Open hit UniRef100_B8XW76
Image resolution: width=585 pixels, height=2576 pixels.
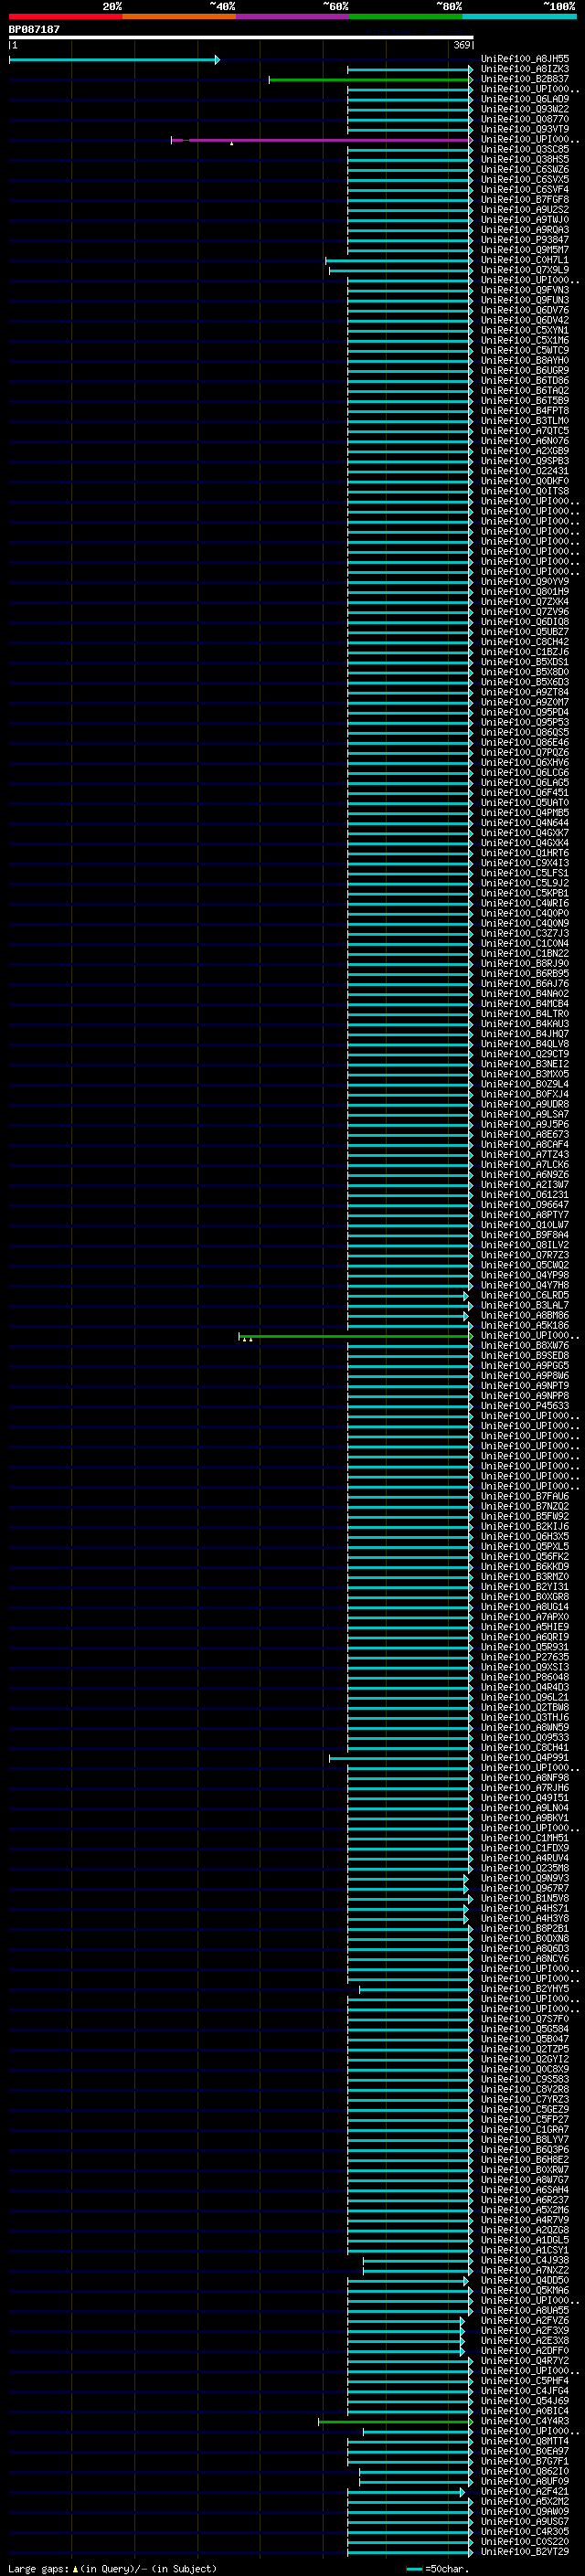[x=524, y=1346]
